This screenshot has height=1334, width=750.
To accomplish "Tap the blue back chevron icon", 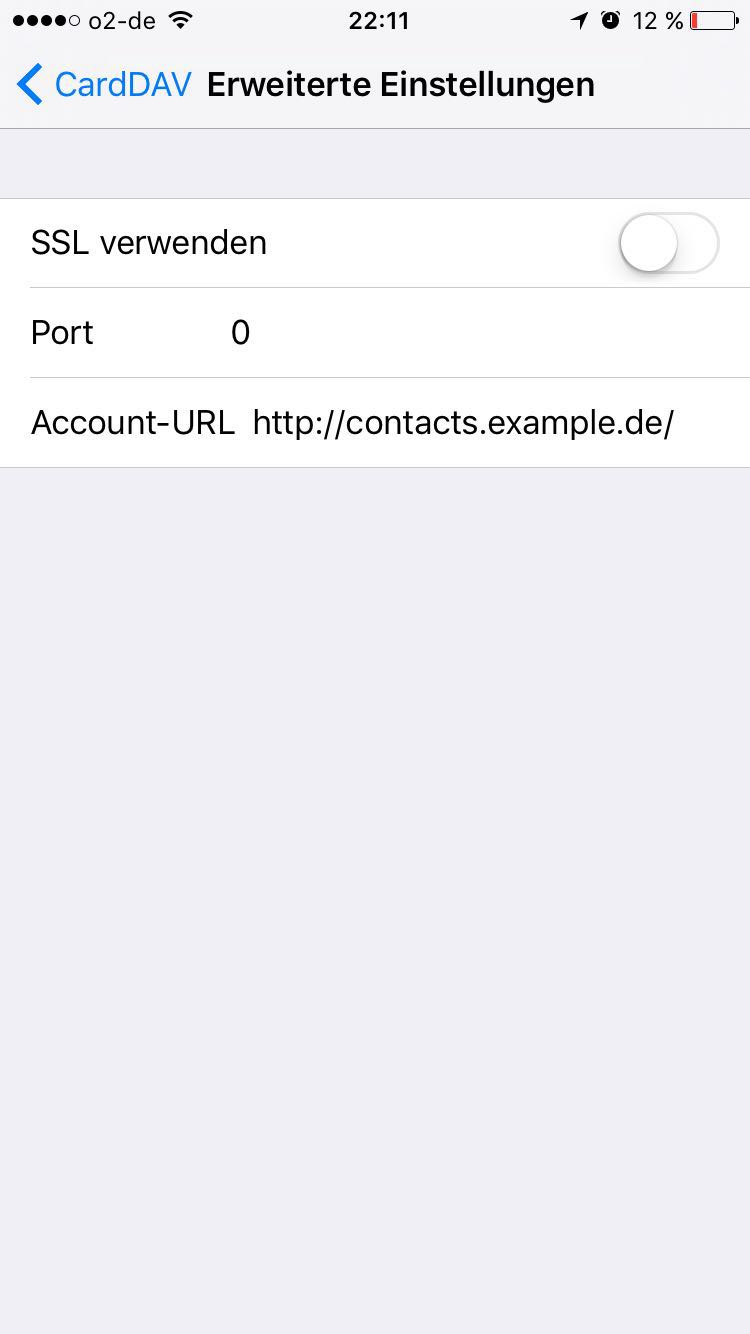I will (30, 85).
